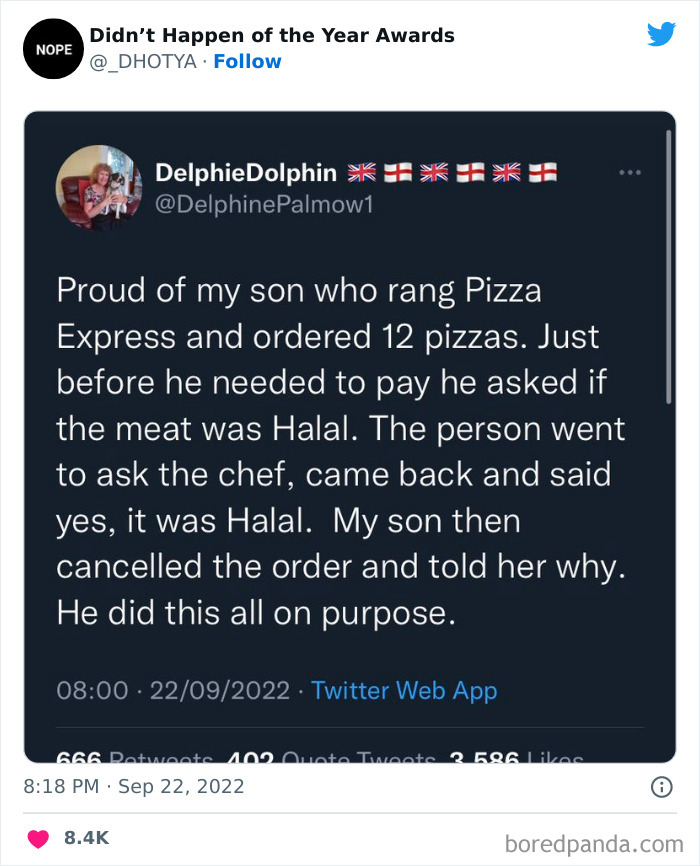Open the 8:18 PM · Sep 22, 2022 timestamp

(x=133, y=787)
